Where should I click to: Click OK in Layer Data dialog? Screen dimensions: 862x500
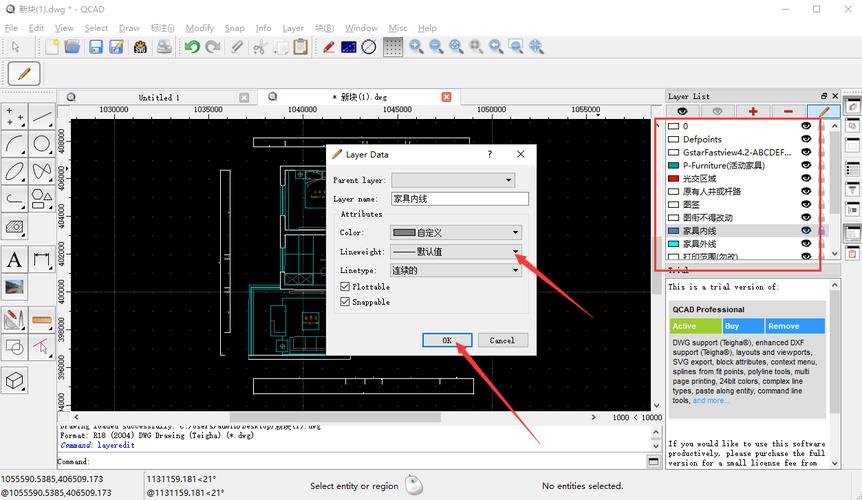[447, 340]
